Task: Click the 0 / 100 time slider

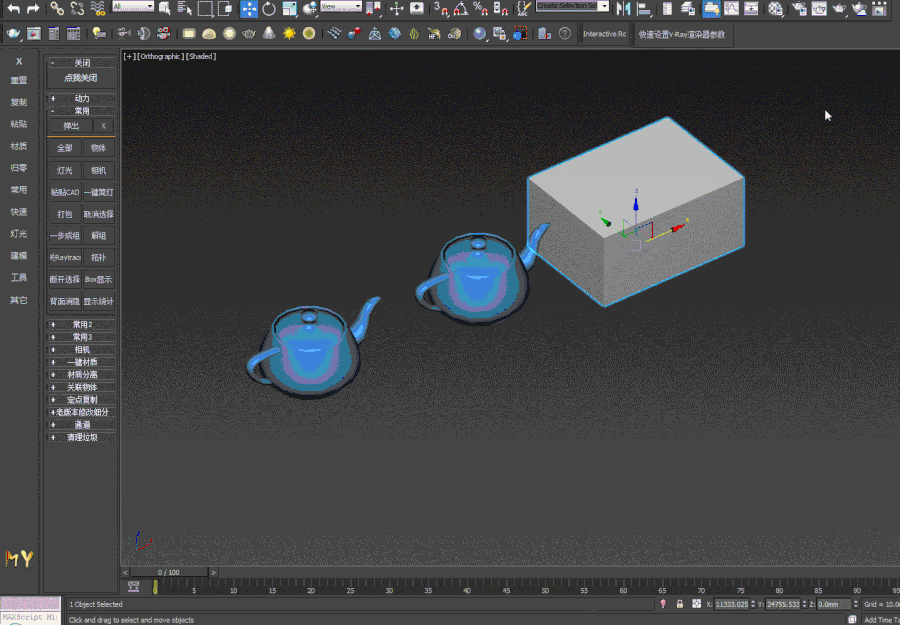Action: (169, 572)
